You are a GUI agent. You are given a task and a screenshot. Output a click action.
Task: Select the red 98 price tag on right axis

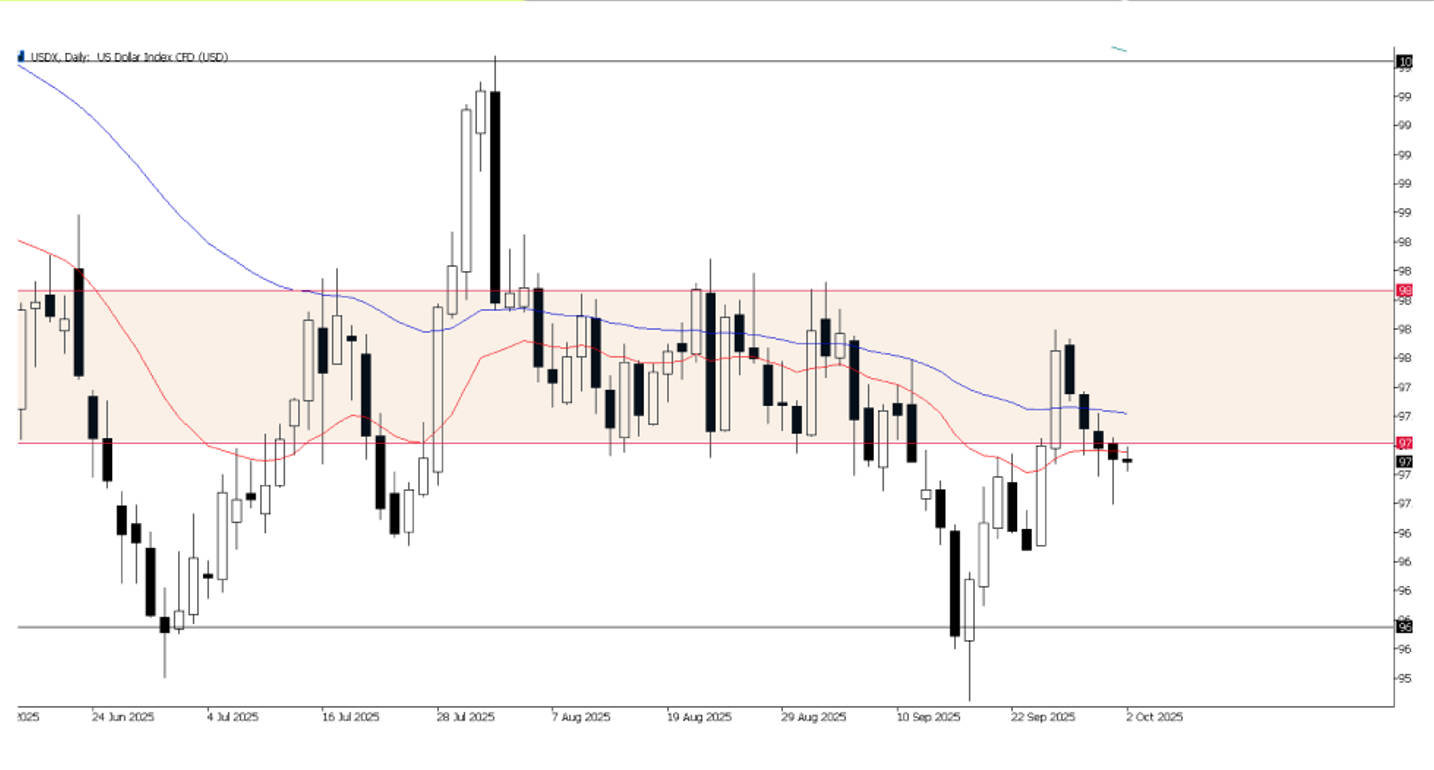[1406, 289]
